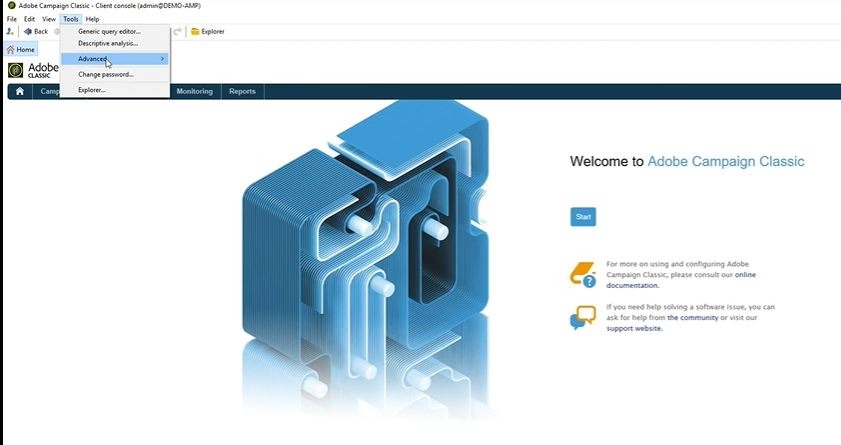Screen dimensions: 841x445
Task: Click the Back arrow toolbar button
Action: [36, 32]
